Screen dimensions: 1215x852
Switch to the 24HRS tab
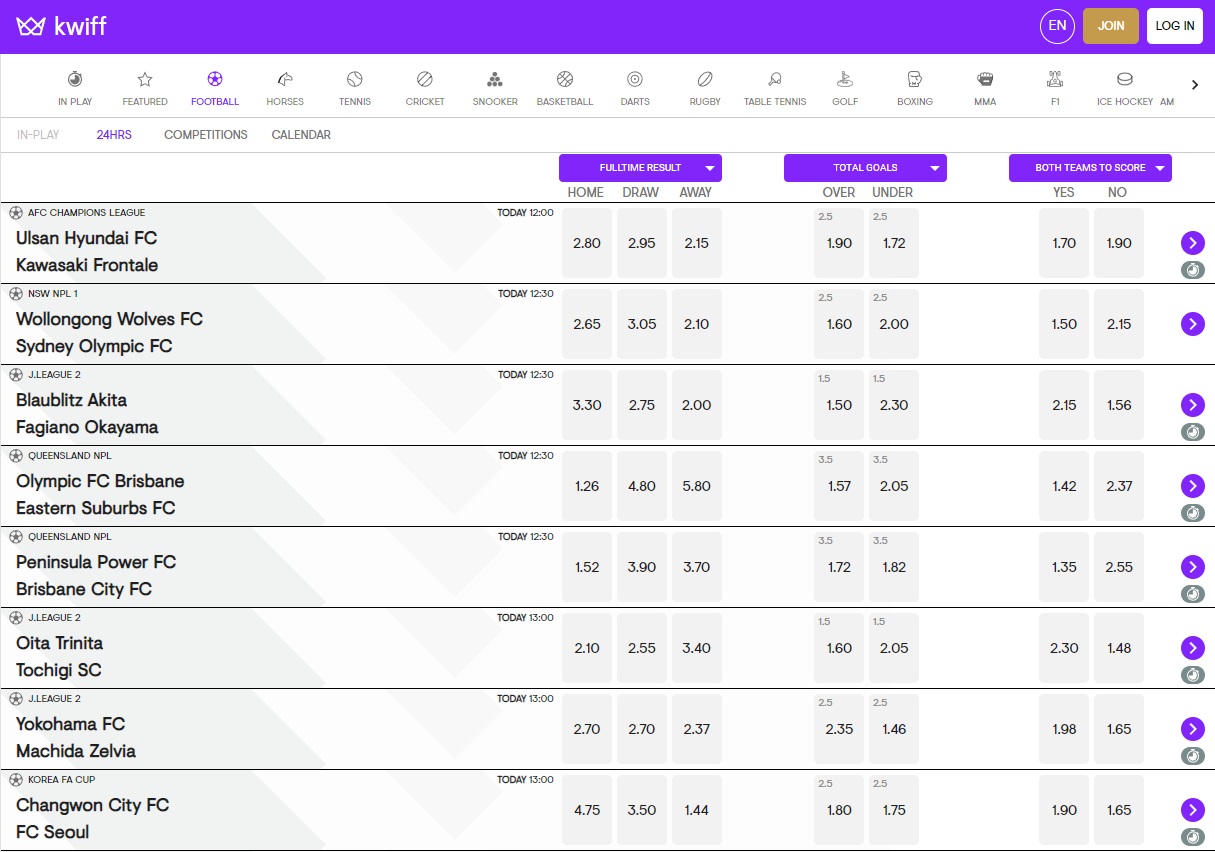[114, 135]
